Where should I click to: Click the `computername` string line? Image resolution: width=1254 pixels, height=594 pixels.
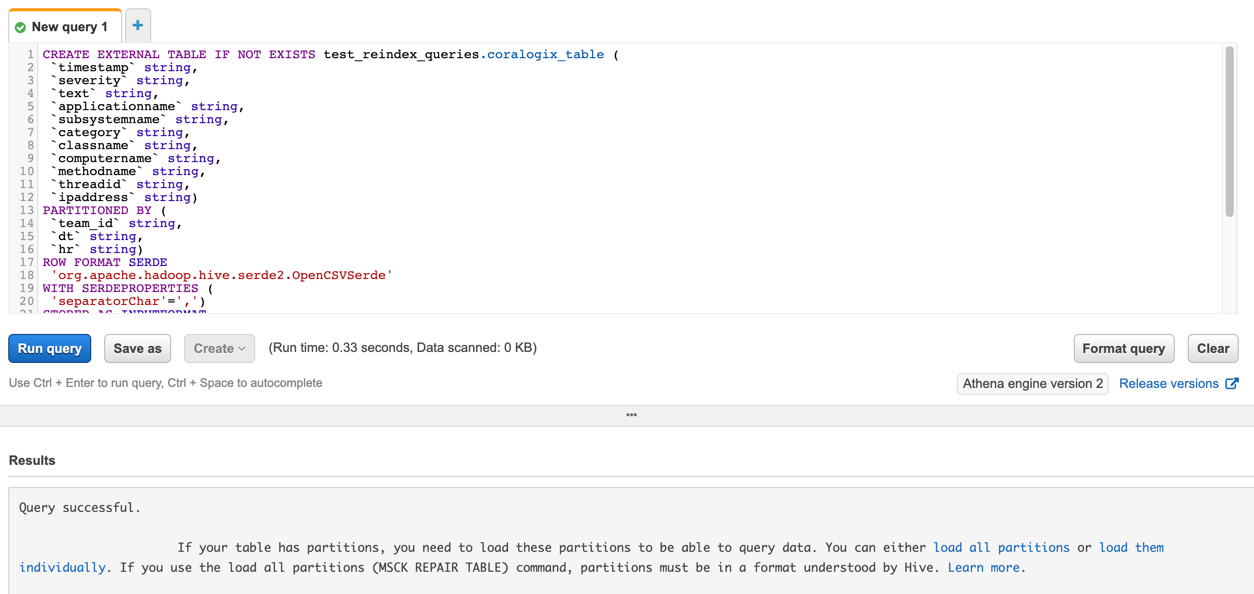(x=136, y=158)
